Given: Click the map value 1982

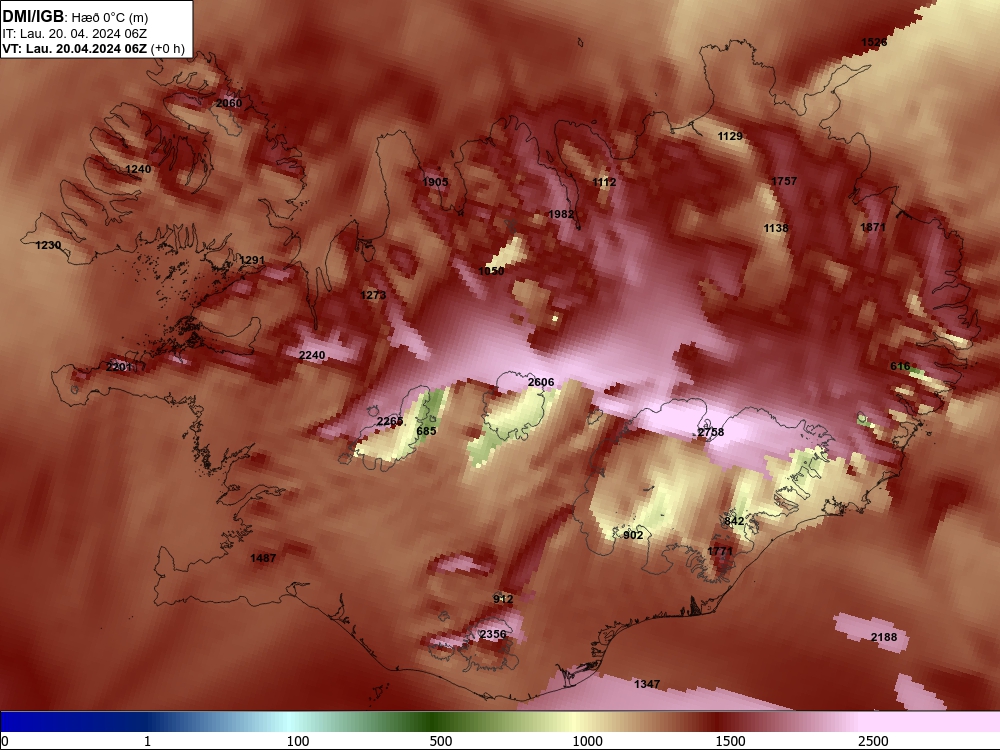Looking at the screenshot, I should (x=561, y=214).
